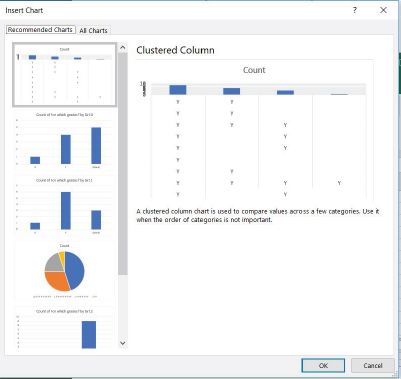Dismiss the dialog with Cancel
Screen dimensions: 401x379
(373, 365)
